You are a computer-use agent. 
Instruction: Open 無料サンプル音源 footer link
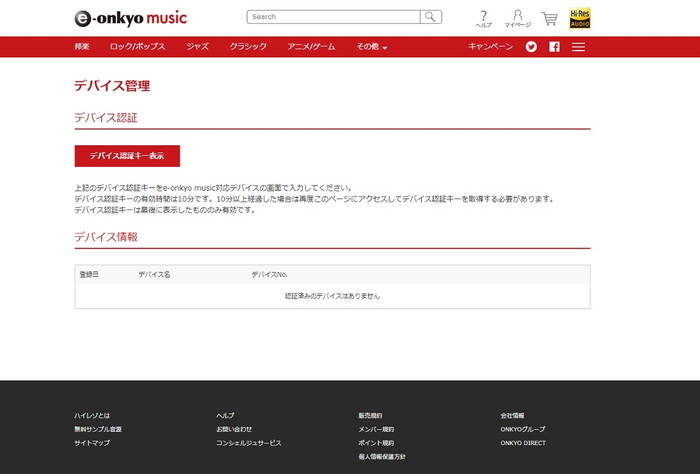pyautogui.click(x=98, y=429)
